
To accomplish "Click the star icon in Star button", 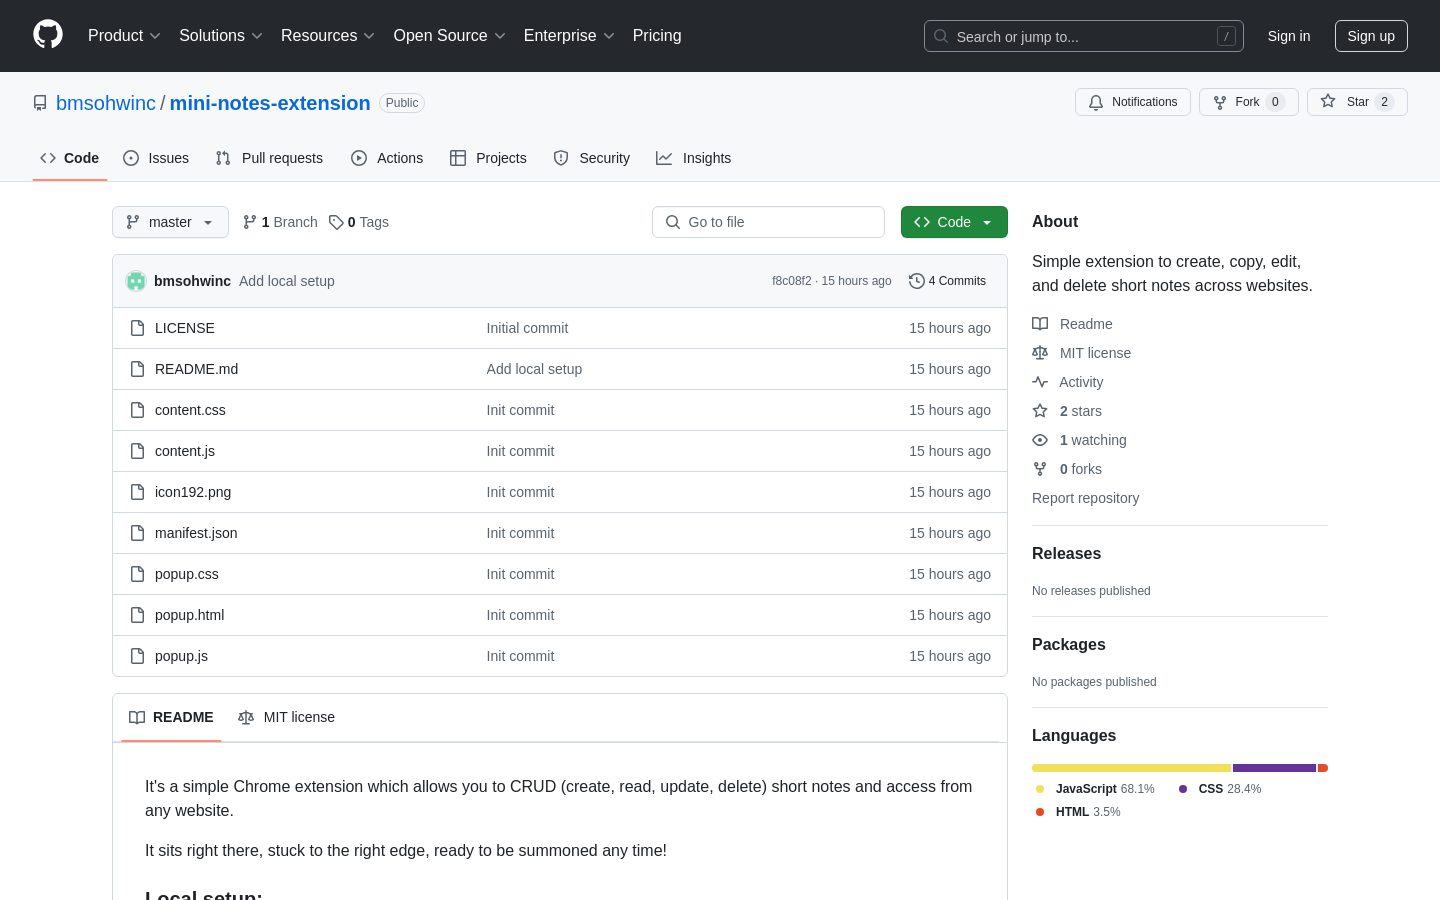I will 1328,101.
